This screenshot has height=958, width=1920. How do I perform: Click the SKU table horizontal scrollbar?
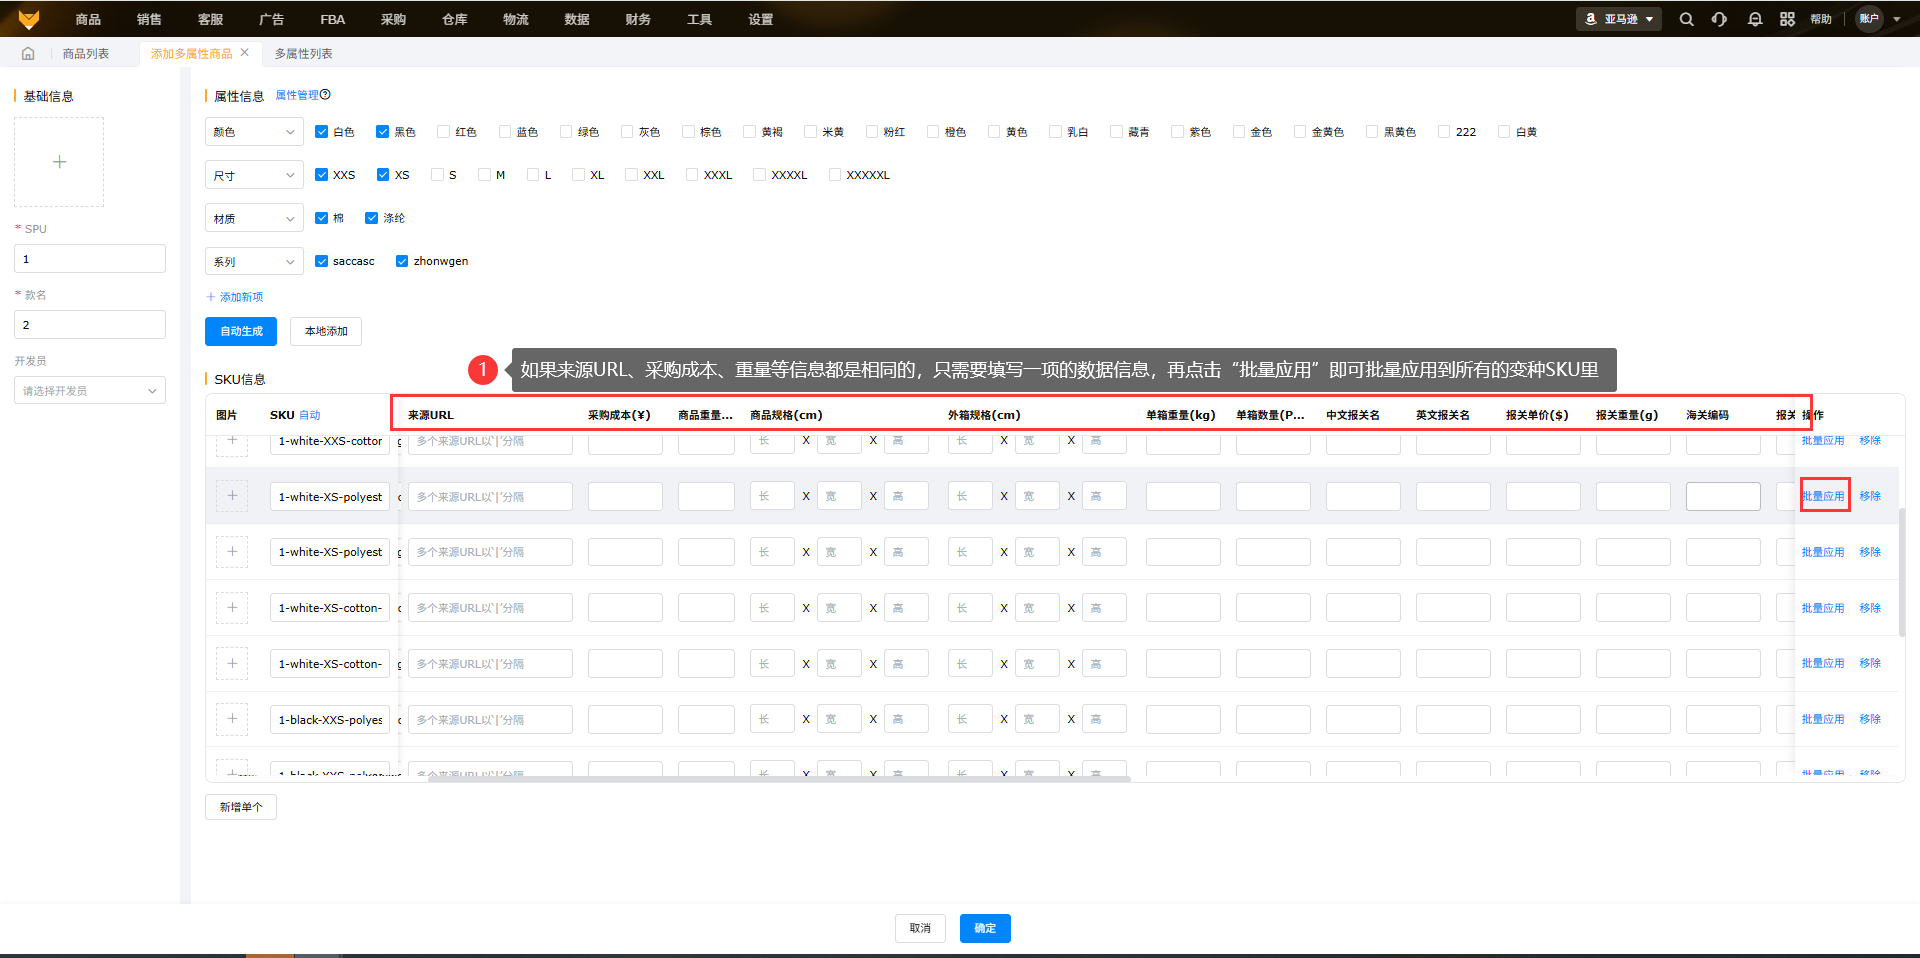pyautogui.click(x=780, y=778)
